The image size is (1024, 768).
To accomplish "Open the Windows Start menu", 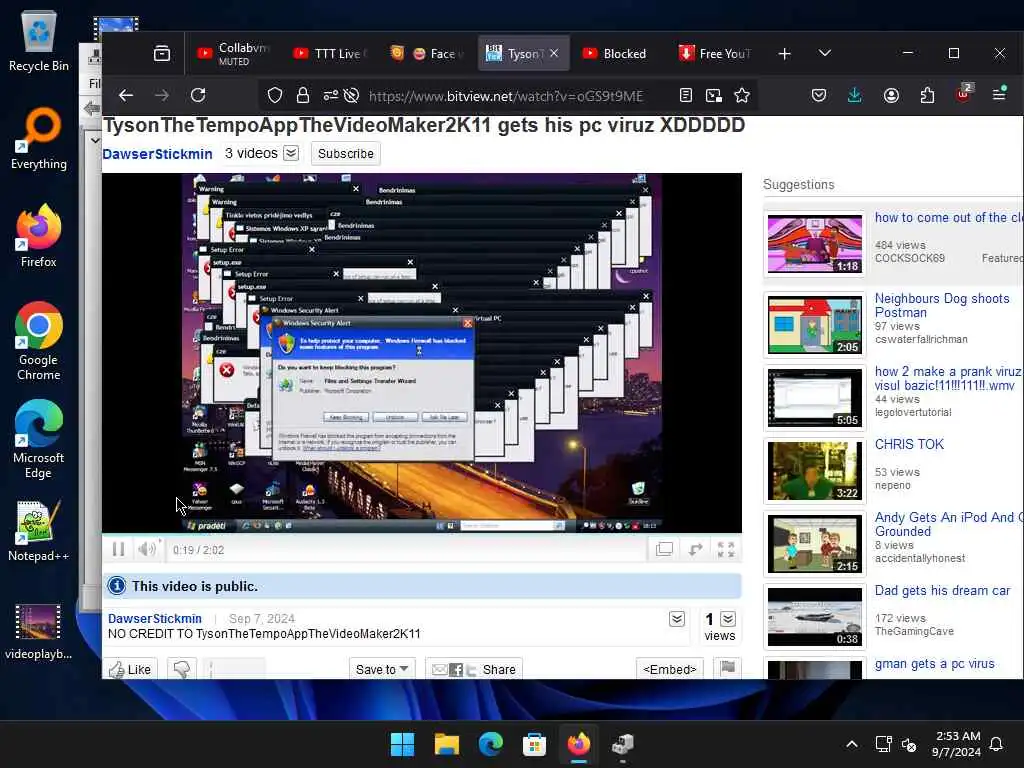I will [402, 744].
